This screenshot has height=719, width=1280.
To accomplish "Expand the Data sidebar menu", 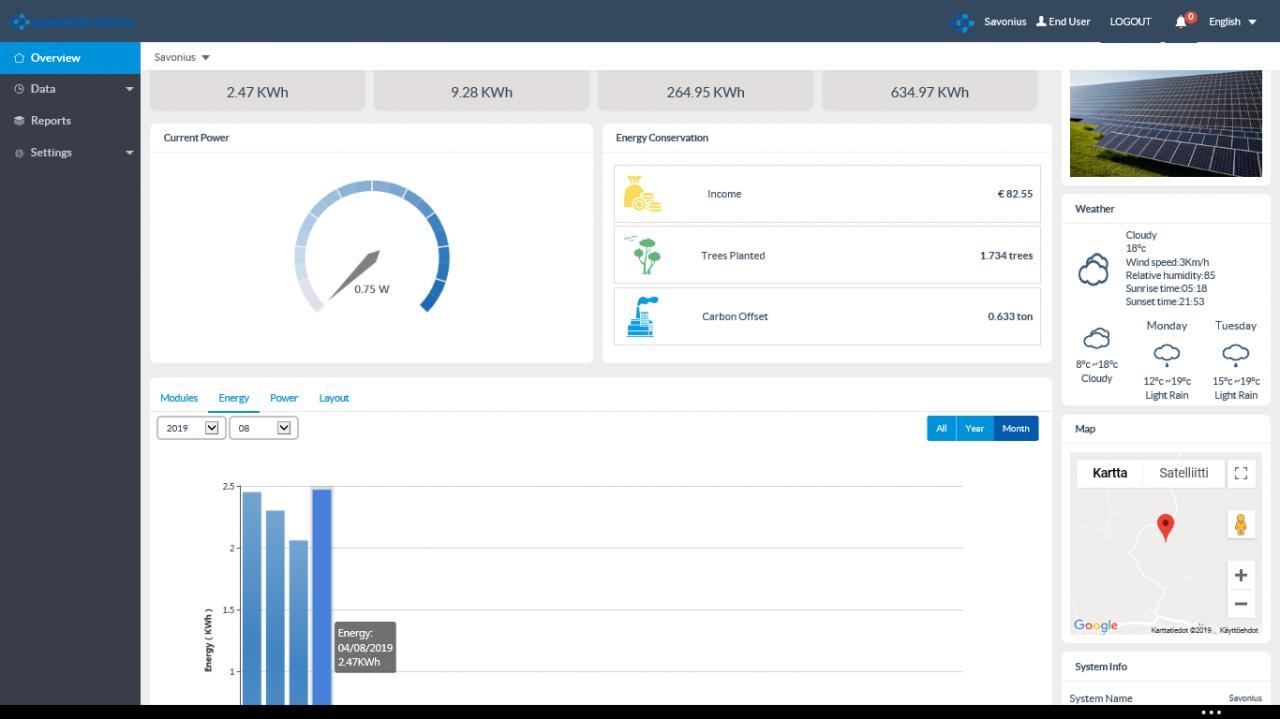I will [x=70, y=89].
